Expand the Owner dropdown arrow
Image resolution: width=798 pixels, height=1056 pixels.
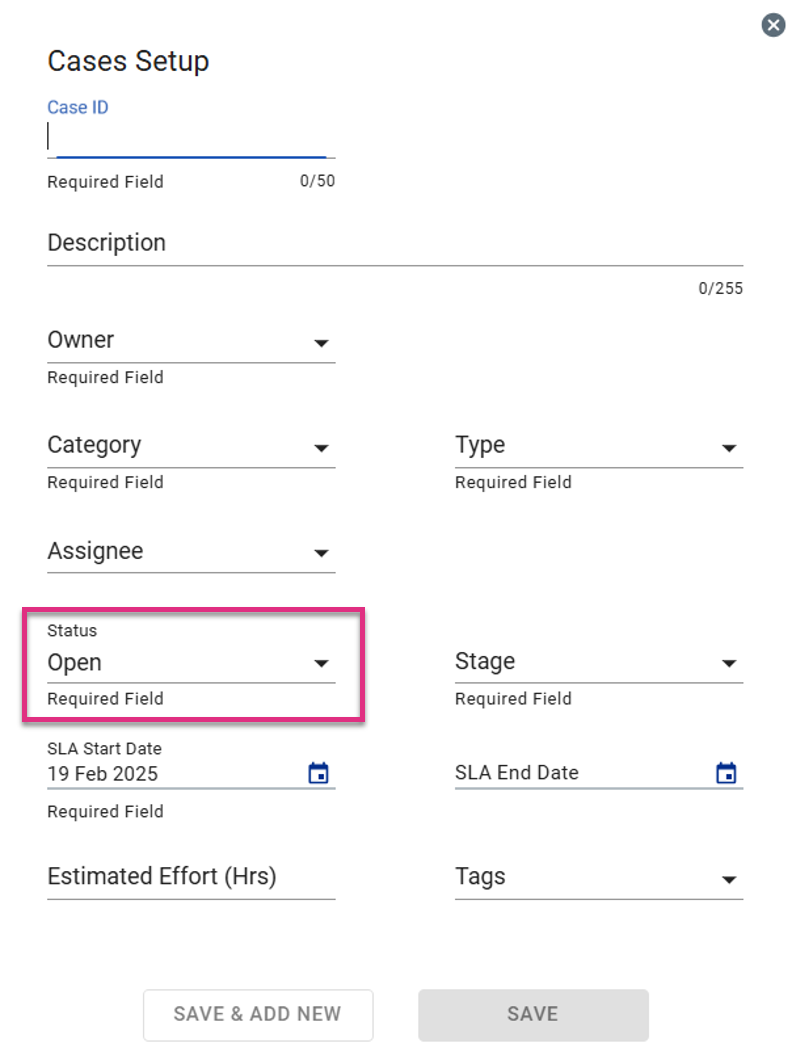coord(321,343)
